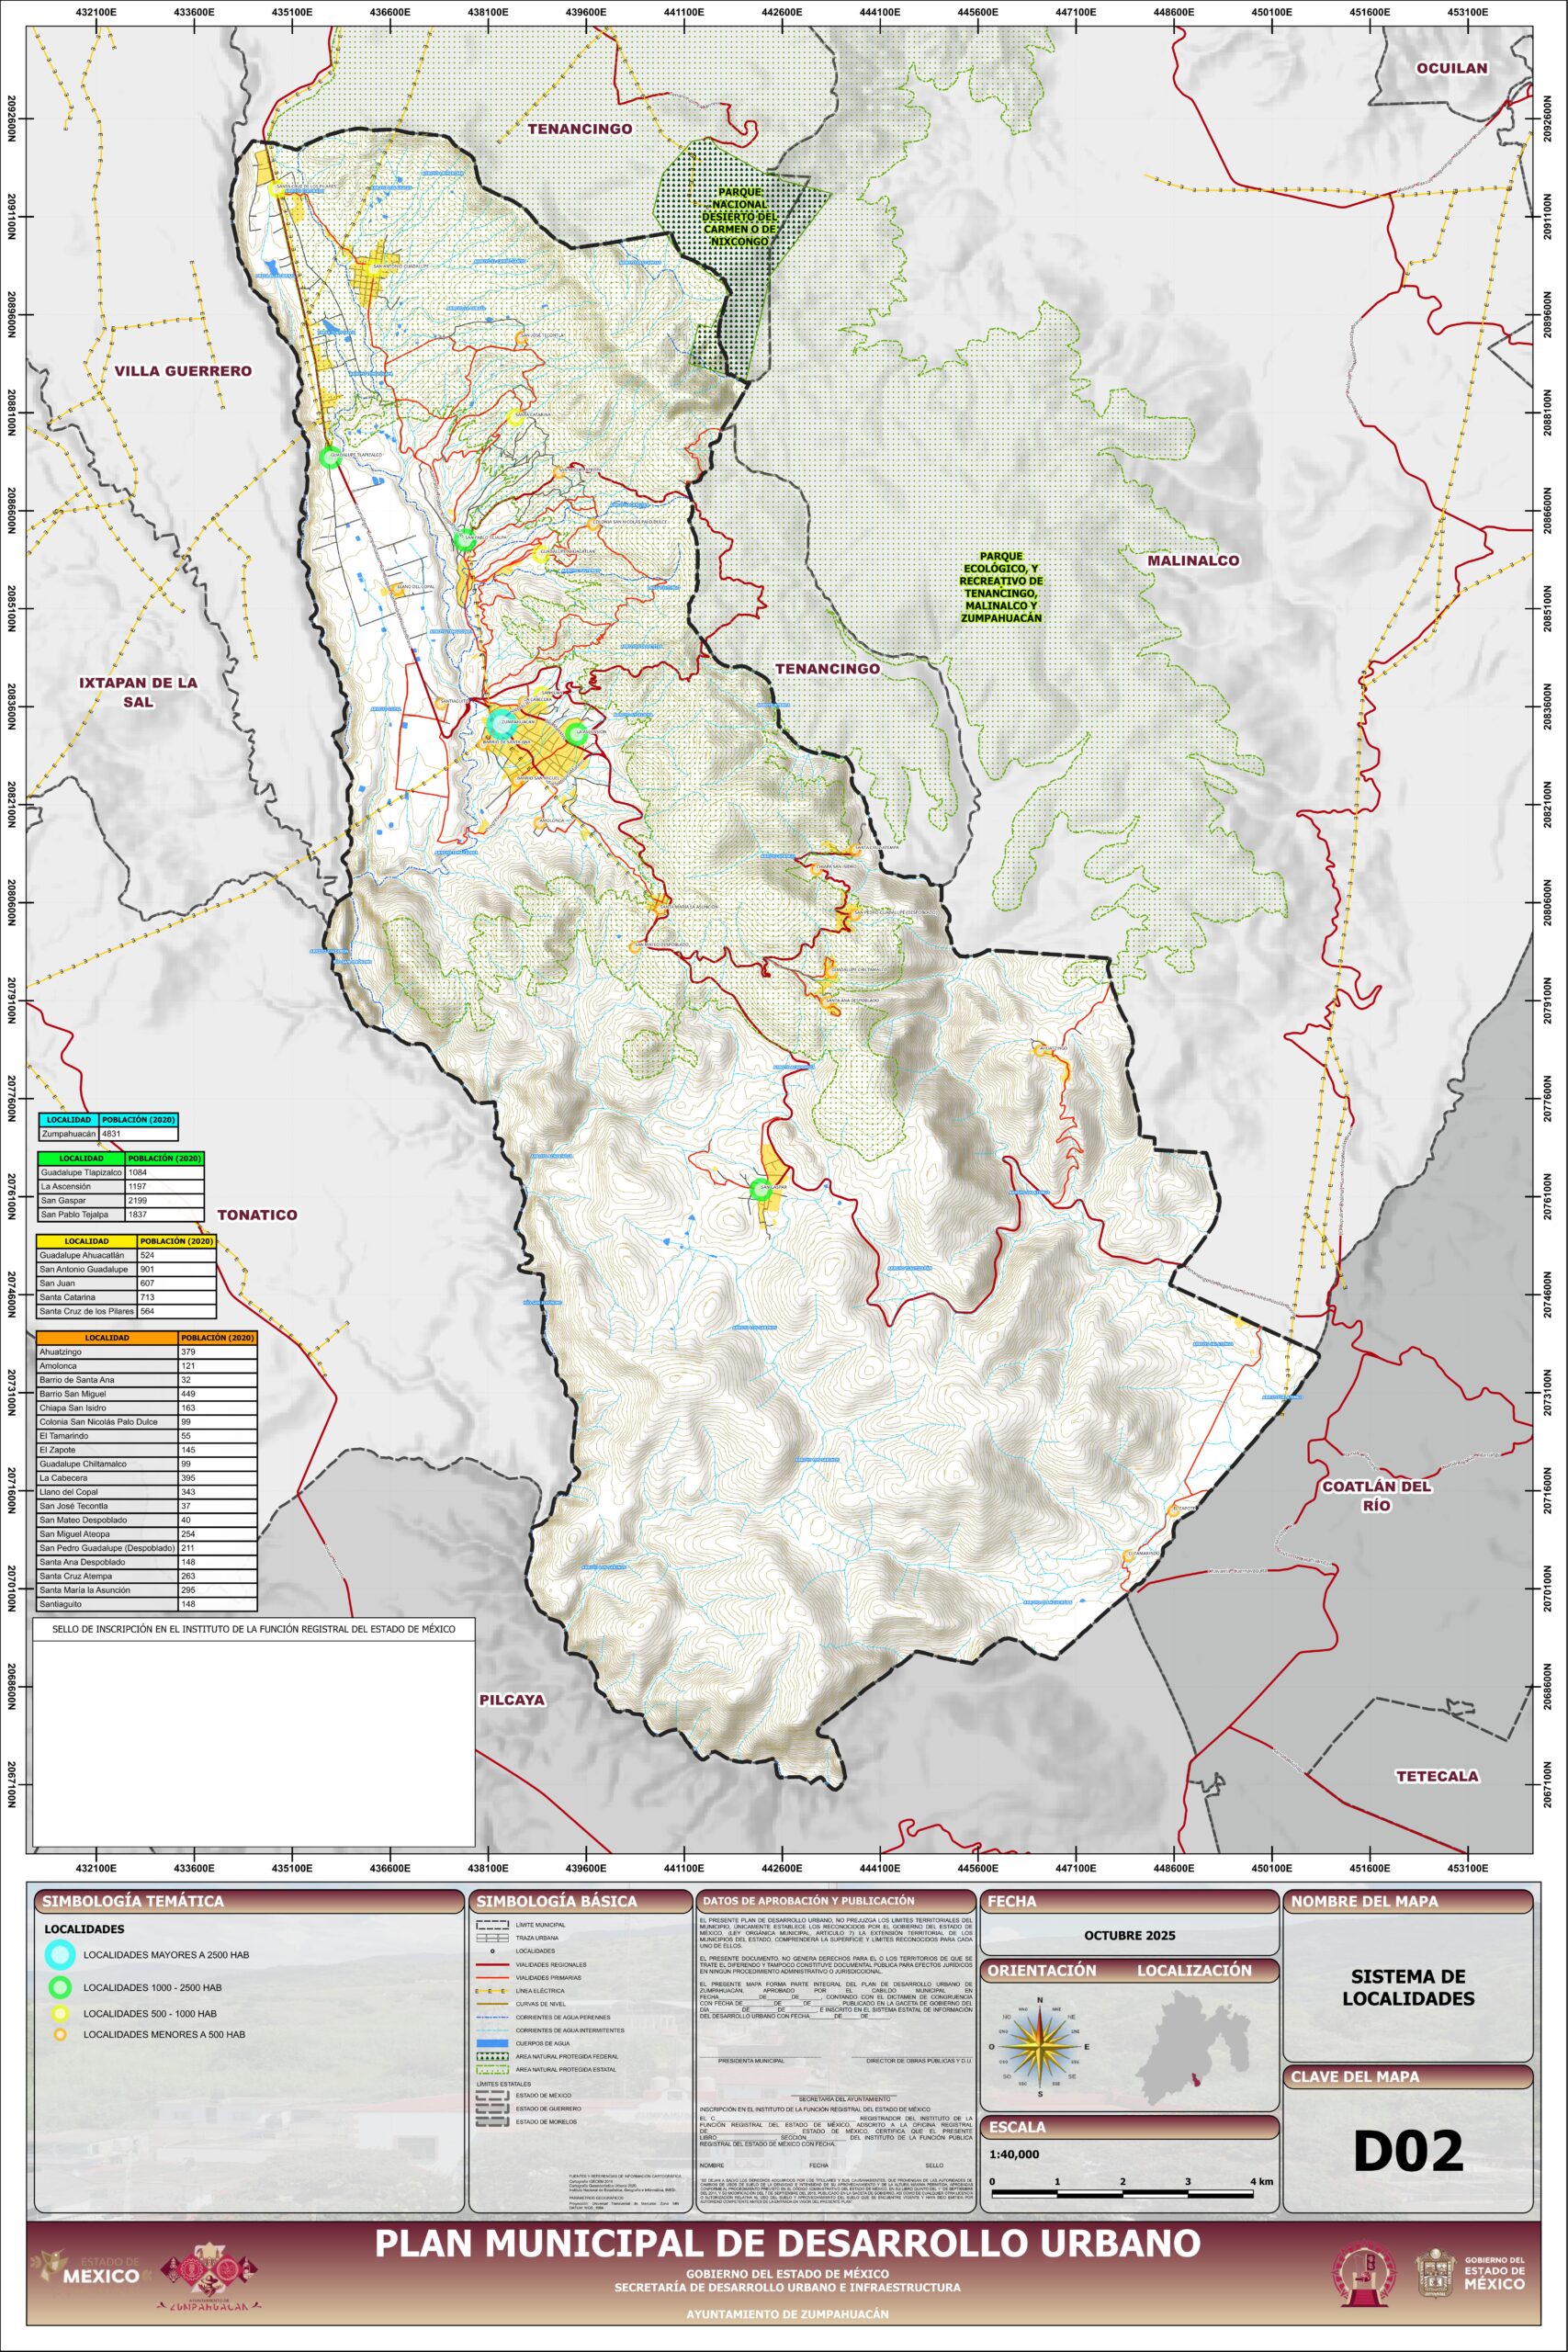Click the yellow Localidades 500 - 1000 legend circle
1568x2352 pixels.
click(x=59, y=2014)
